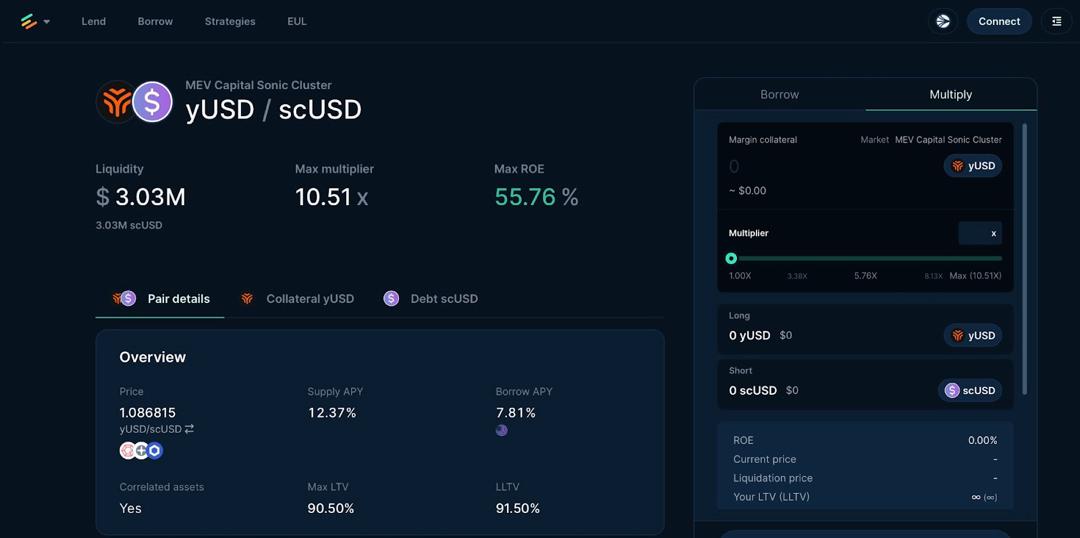Click the 3.03M scUSD liquidity subtext
Image resolution: width=1080 pixels, height=538 pixels.
129,225
